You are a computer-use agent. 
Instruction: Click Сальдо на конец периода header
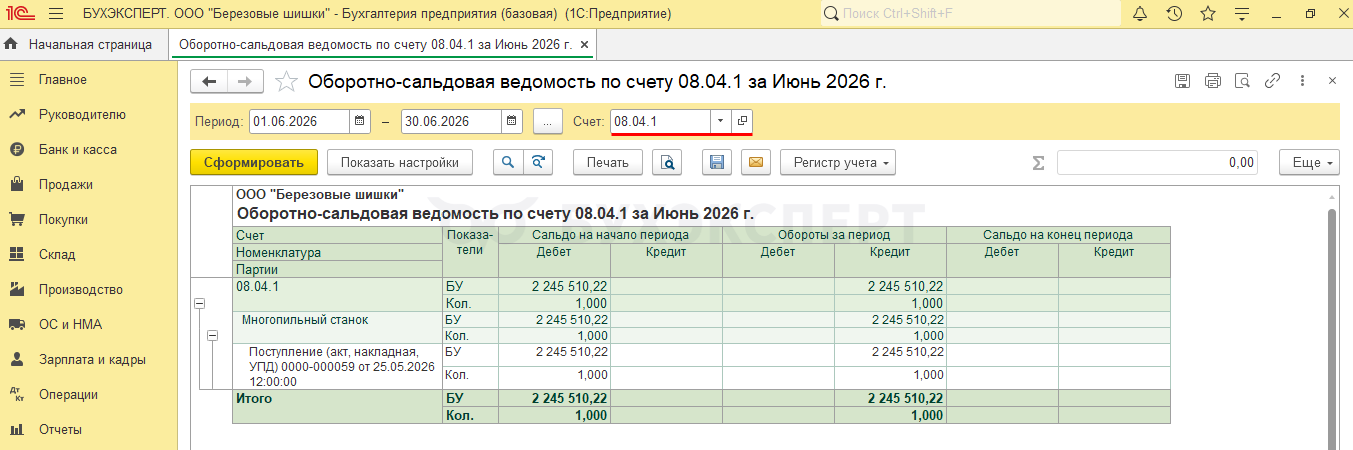tap(1058, 235)
